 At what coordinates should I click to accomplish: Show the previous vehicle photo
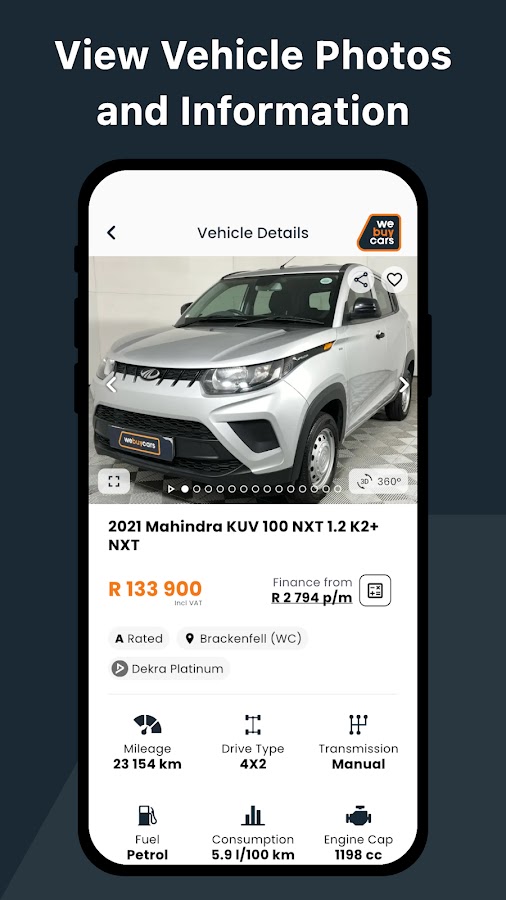pos(111,385)
